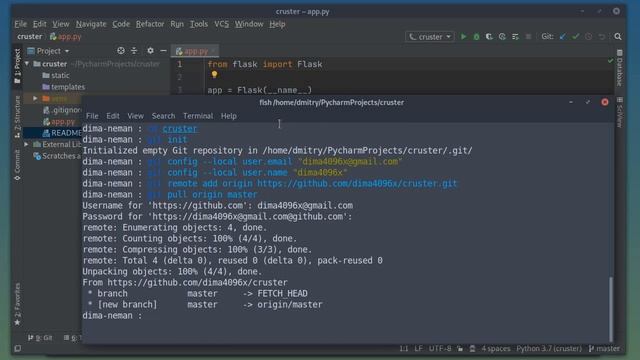Open terminal window's Help menu

click(229, 116)
